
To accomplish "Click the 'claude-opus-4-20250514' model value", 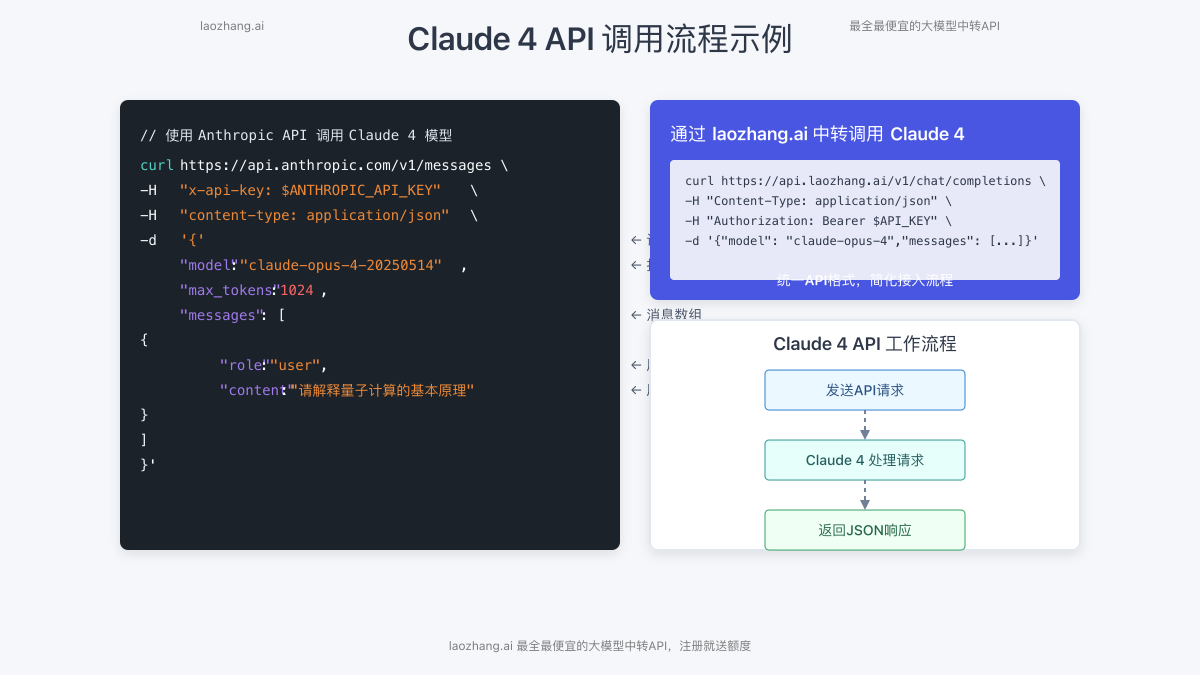I will pyautogui.click(x=340, y=265).
